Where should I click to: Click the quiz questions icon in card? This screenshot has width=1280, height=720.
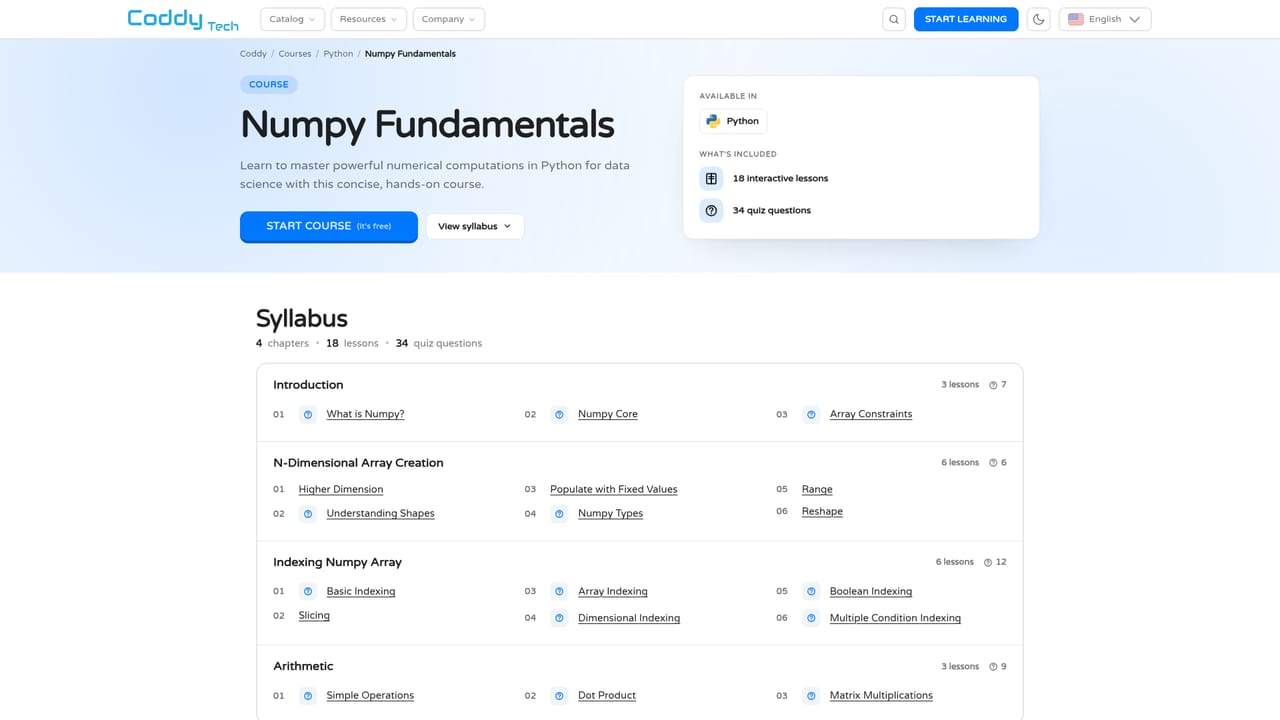[711, 210]
